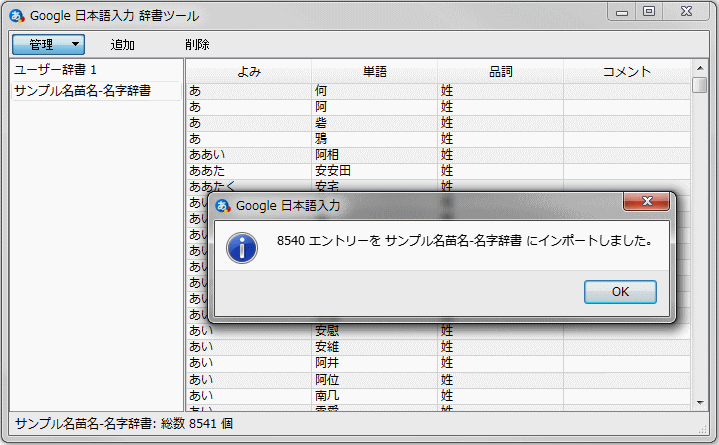Select the word cell 南几
The image size is (719, 445).
(375, 395)
